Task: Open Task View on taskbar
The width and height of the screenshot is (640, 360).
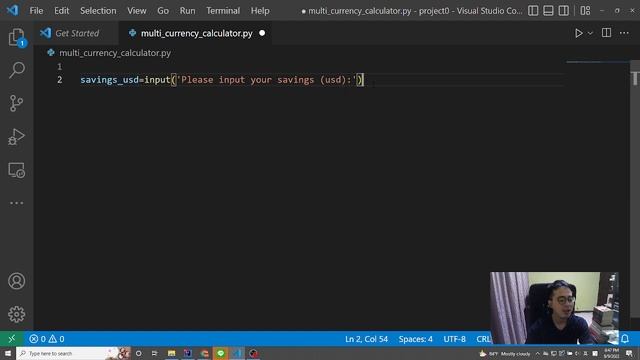Action: (154, 353)
